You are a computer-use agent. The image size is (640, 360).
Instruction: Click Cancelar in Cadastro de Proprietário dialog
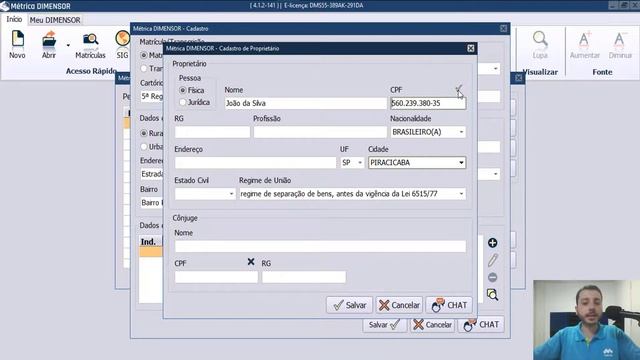[x=399, y=305]
